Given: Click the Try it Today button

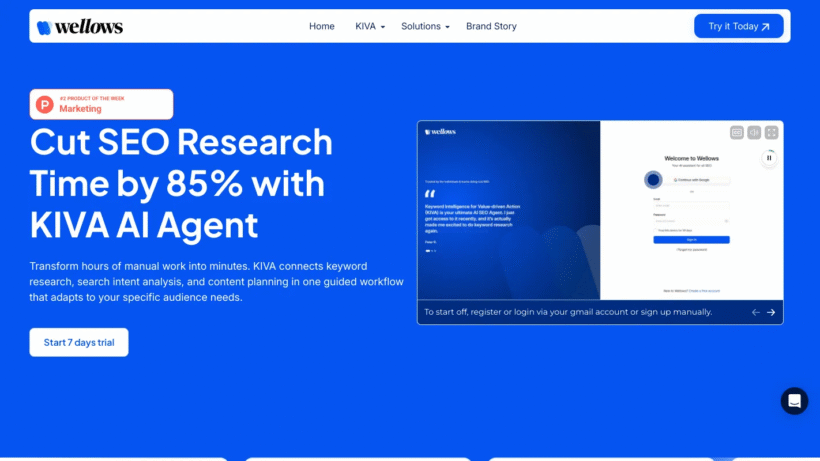Looking at the screenshot, I should [x=738, y=26].
